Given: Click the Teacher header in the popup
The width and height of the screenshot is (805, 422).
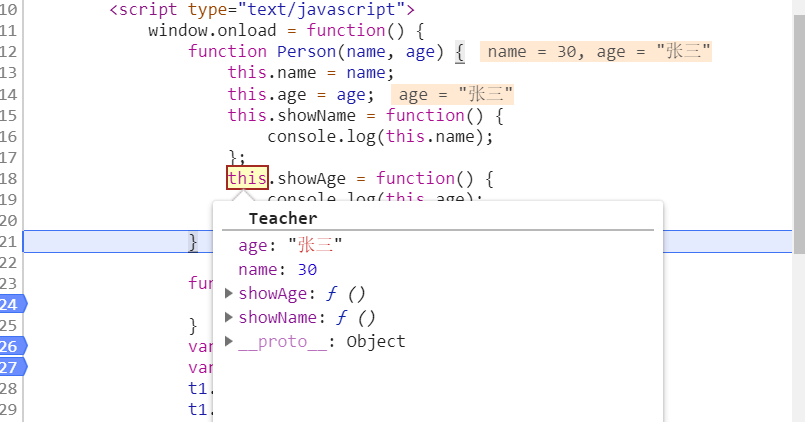Looking at the screenshot, I should coord(283,218).
